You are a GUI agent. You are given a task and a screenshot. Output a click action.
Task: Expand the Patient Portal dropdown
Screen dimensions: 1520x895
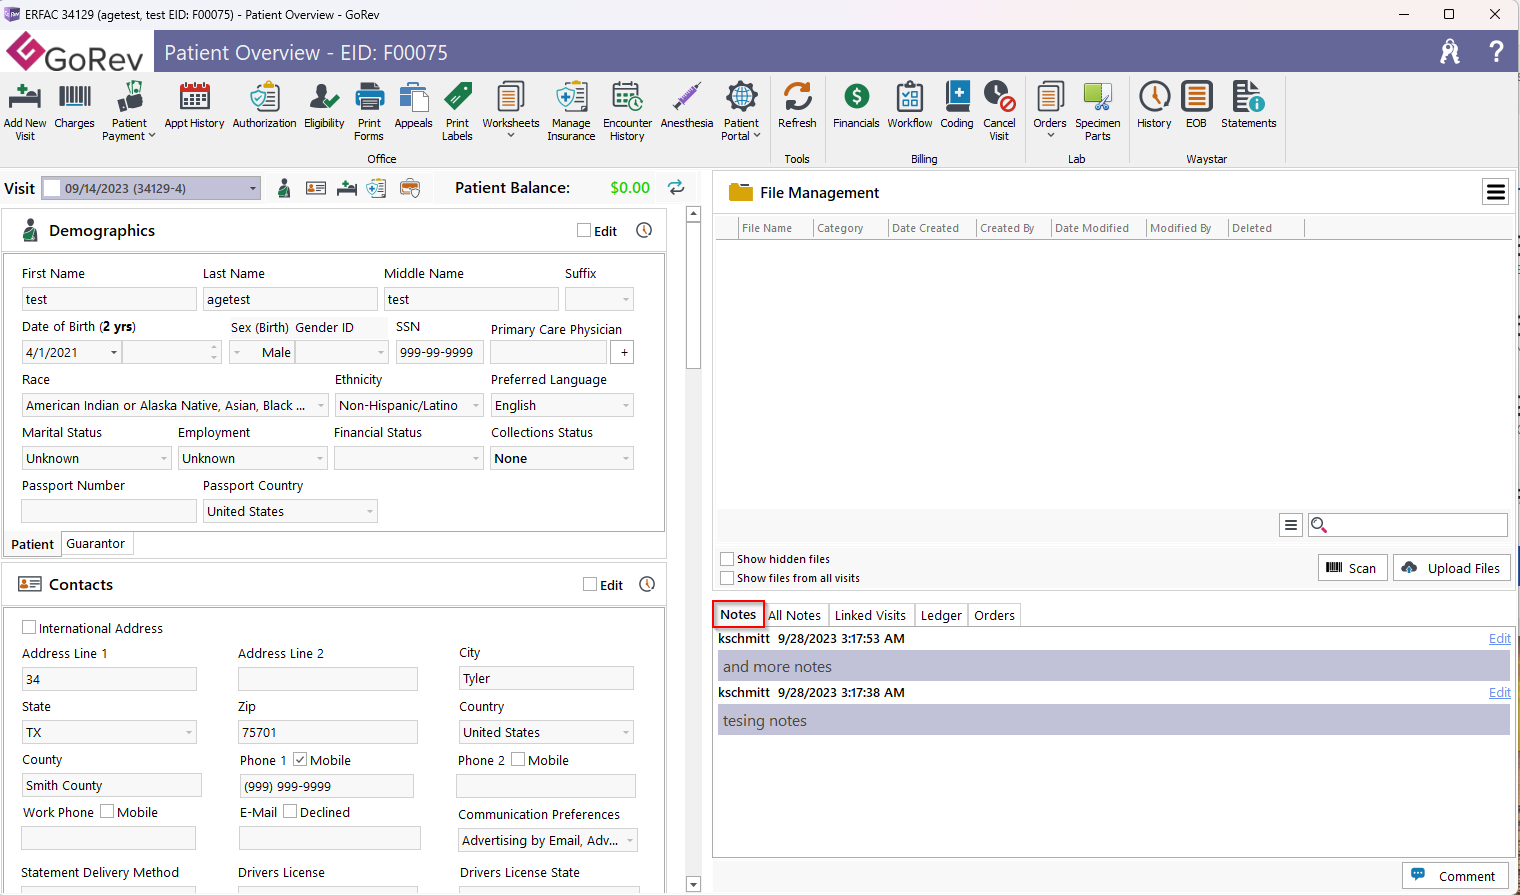757,136
